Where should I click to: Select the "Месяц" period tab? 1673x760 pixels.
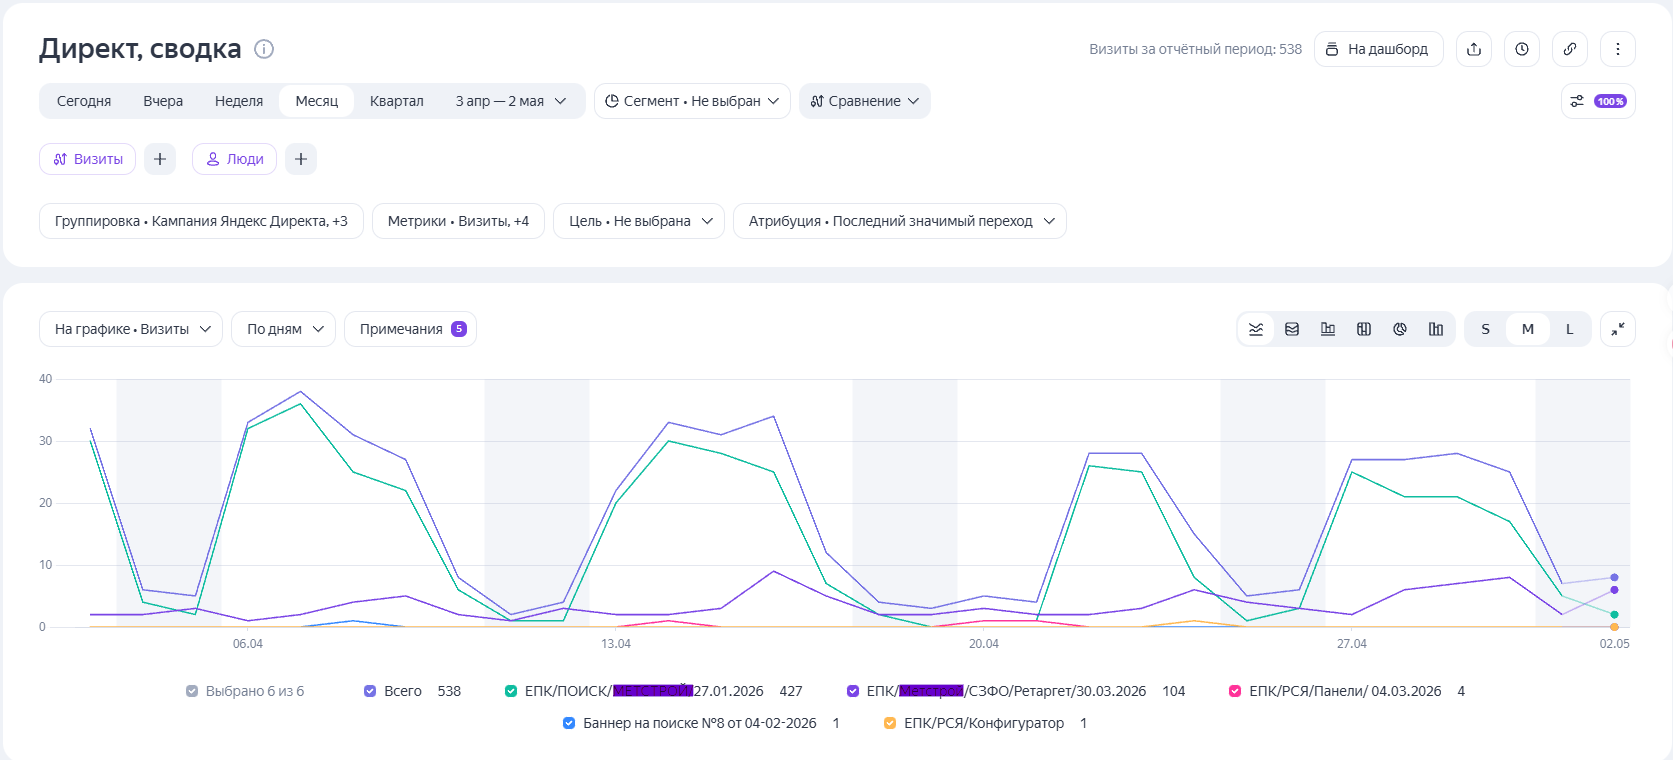(x=317, y=101)
